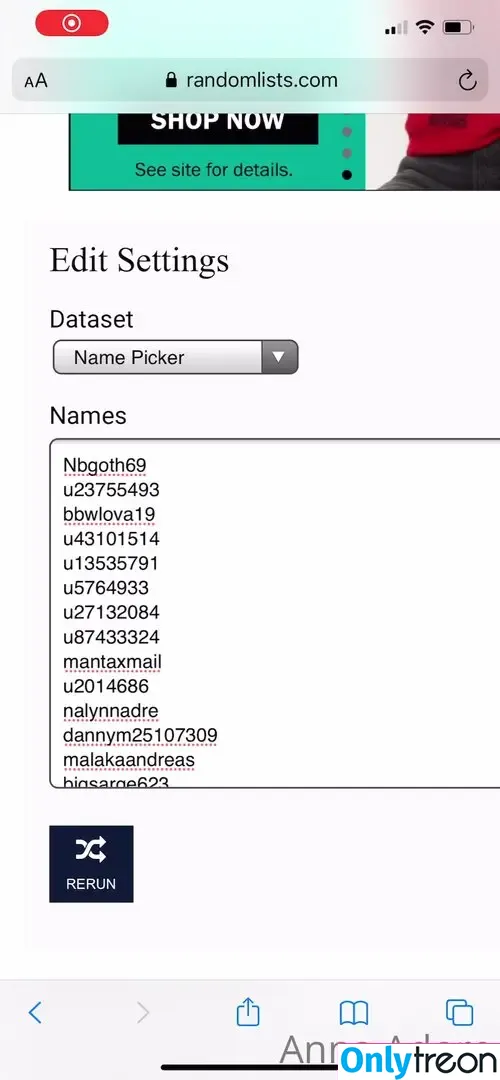The height and width of the screenshot is (1080, 500).
Task: Open the Safari bookmarks book icon
Action: (354, 1012)
